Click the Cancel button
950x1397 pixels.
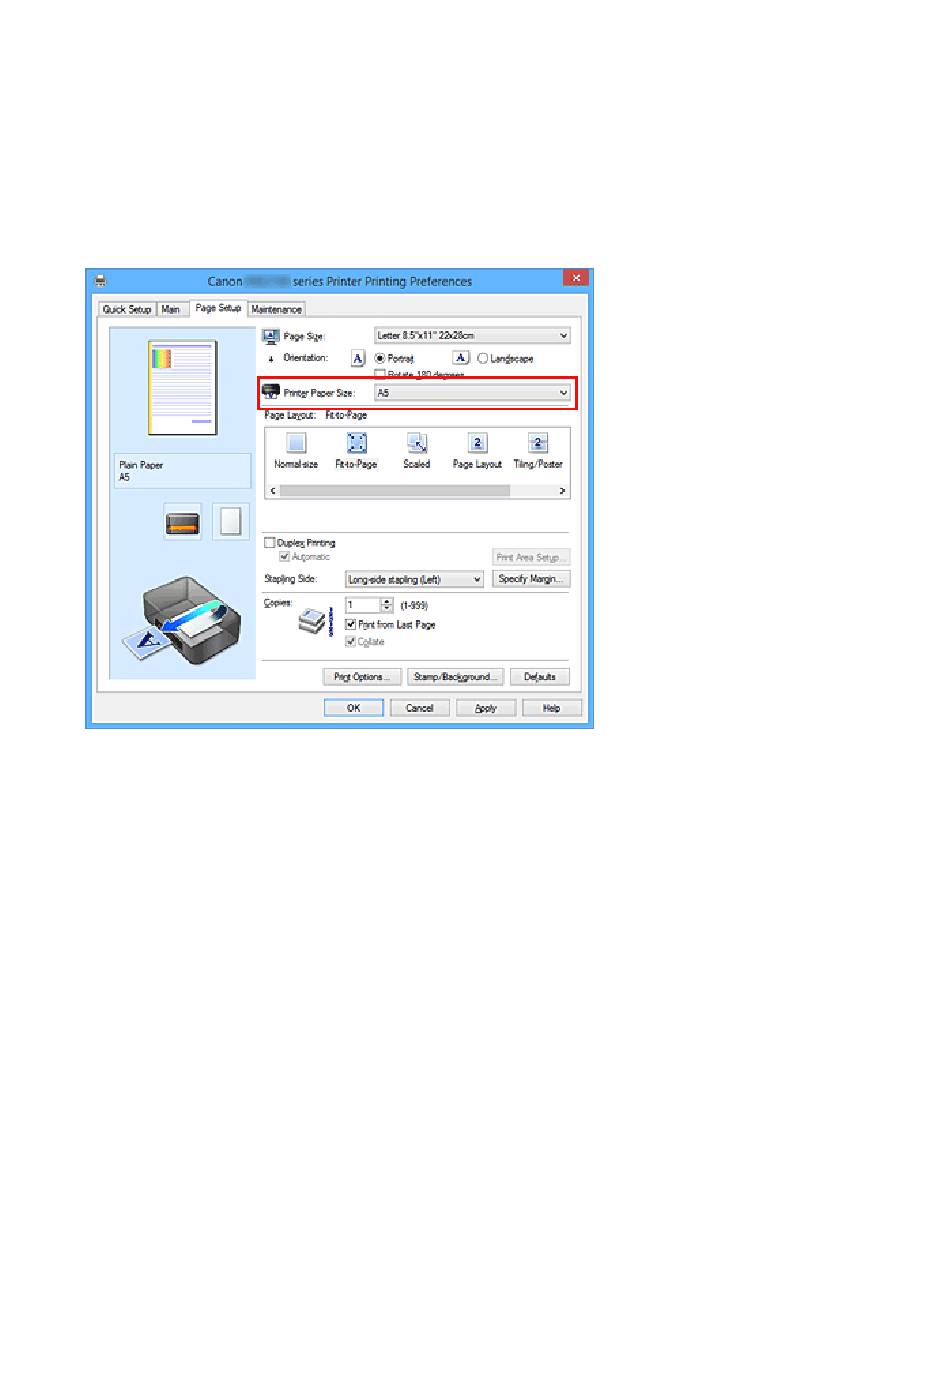tap(420, 708)
